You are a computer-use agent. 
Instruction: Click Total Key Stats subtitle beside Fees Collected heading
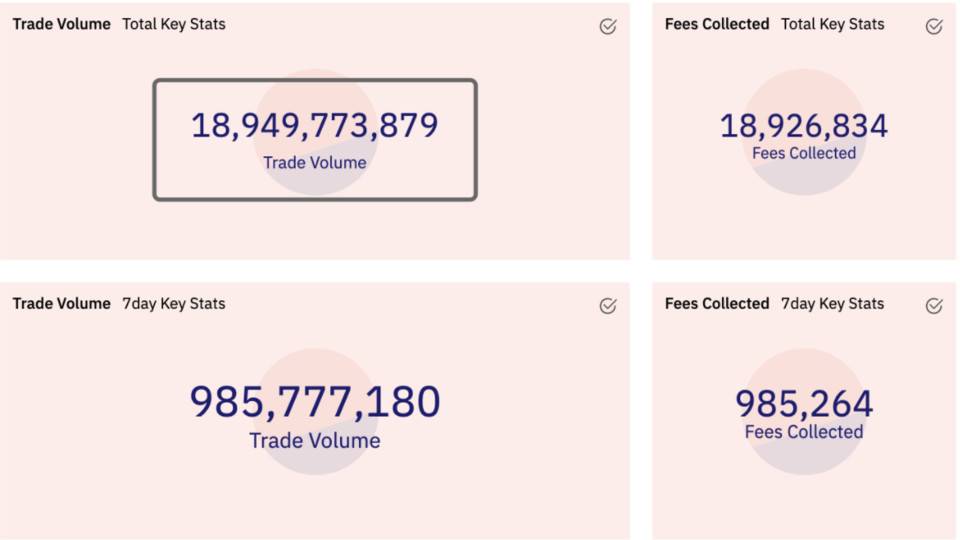[833, 24]
